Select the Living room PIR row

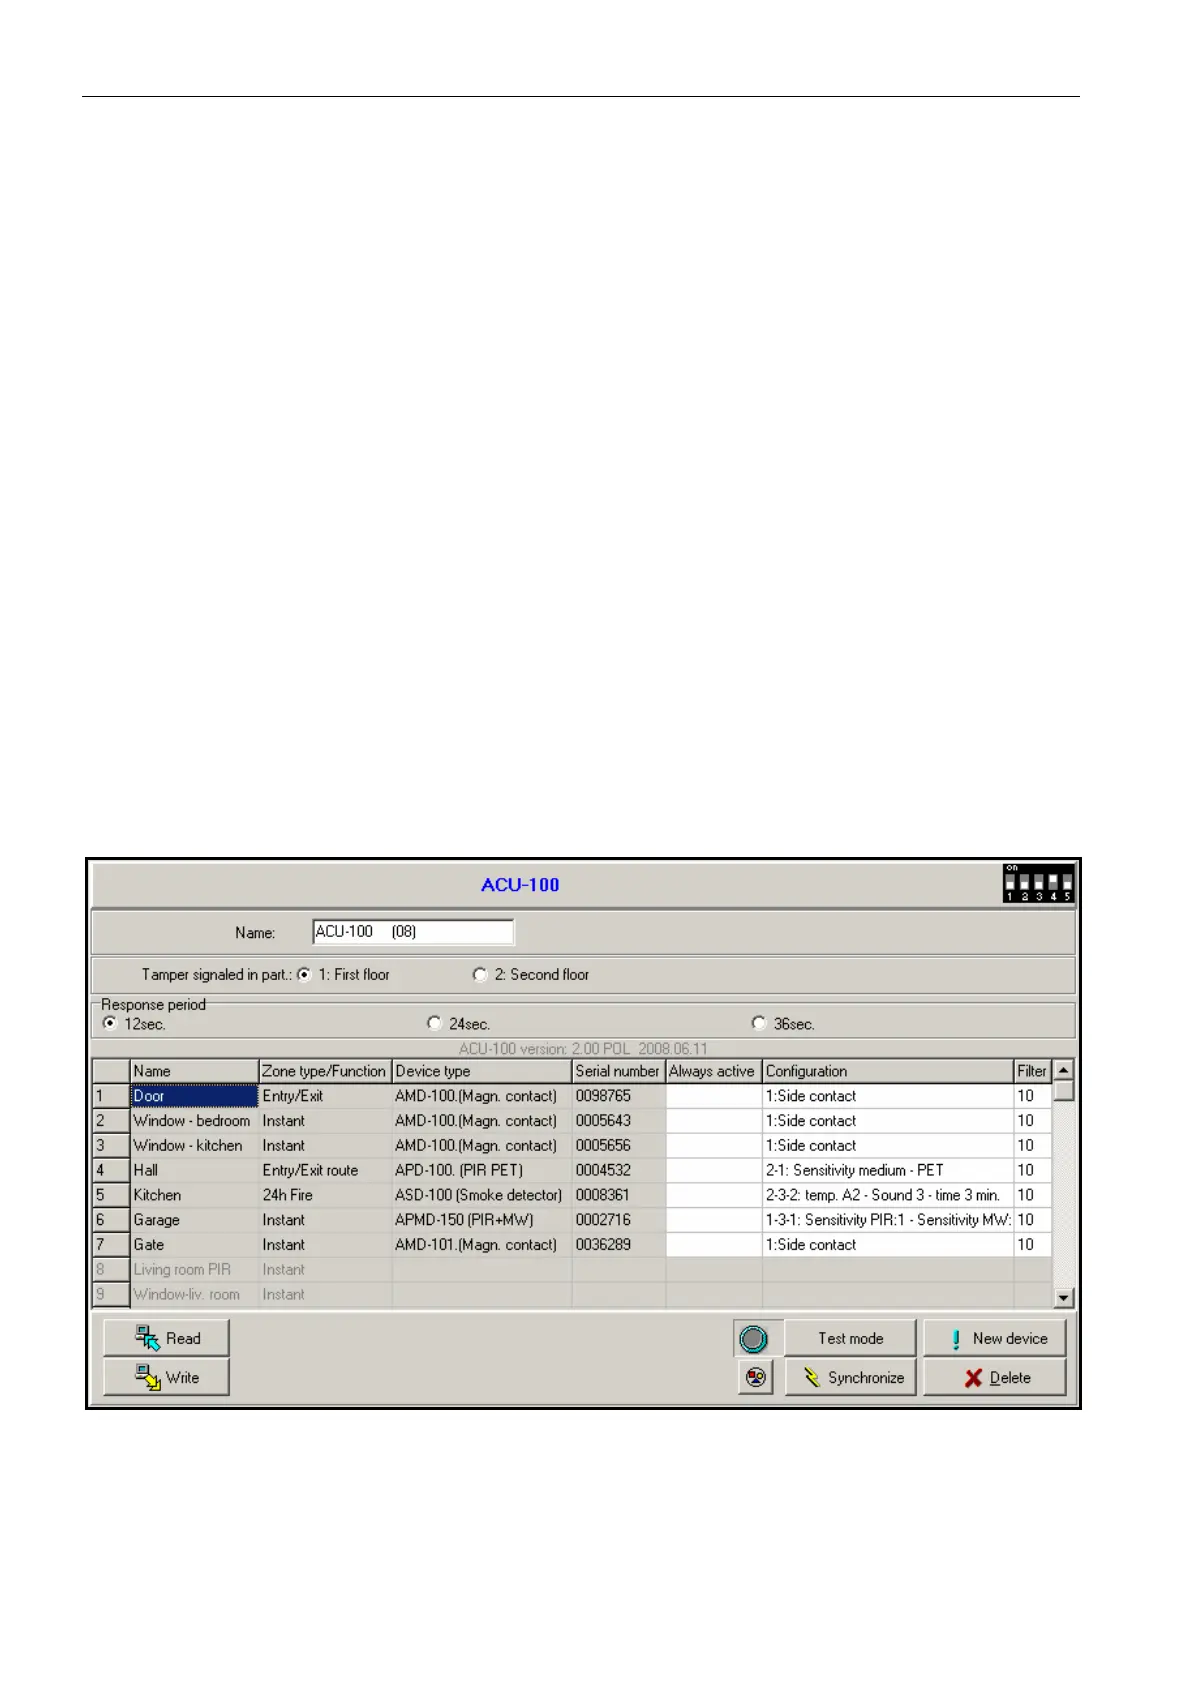(194, 1270)
